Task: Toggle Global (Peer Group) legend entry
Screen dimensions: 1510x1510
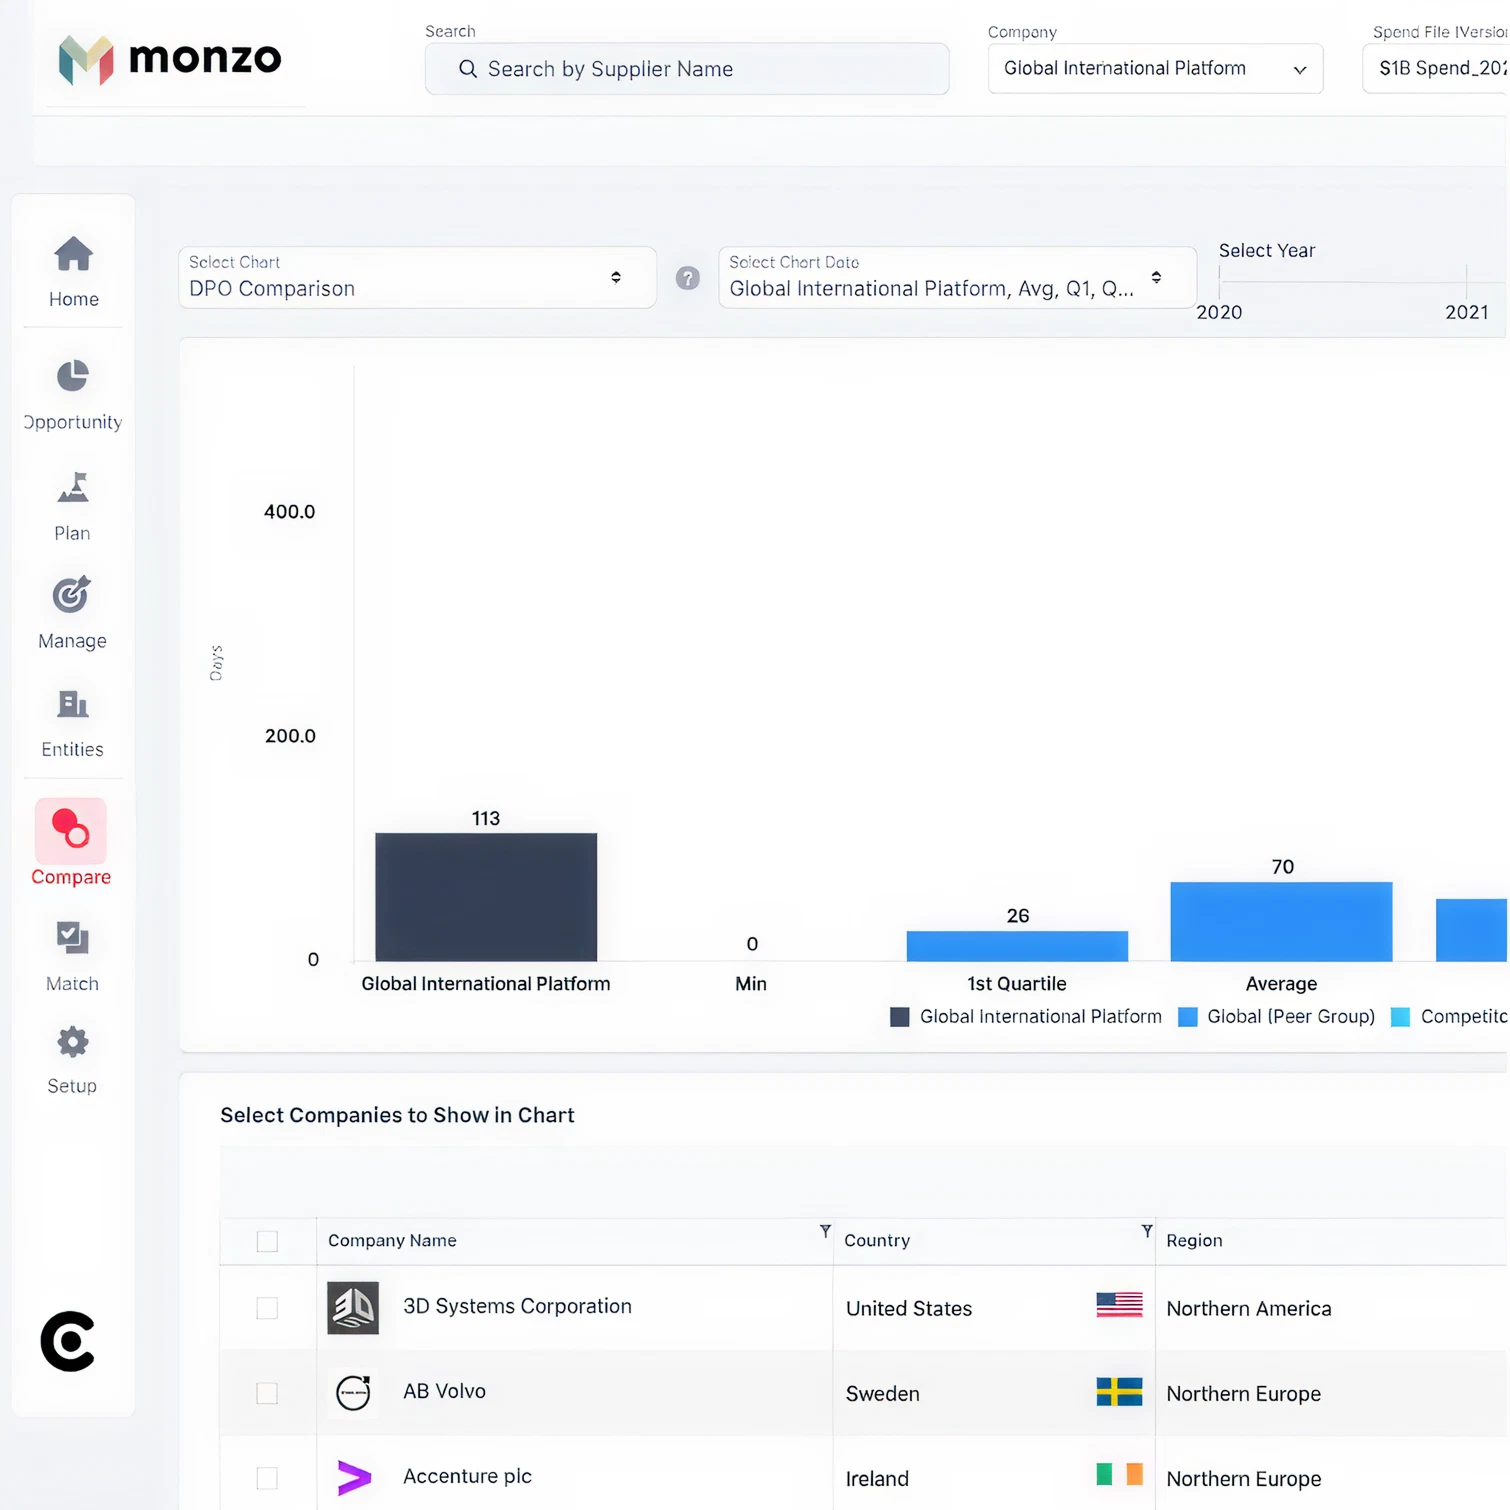Action: (x=1277, y=1016)
